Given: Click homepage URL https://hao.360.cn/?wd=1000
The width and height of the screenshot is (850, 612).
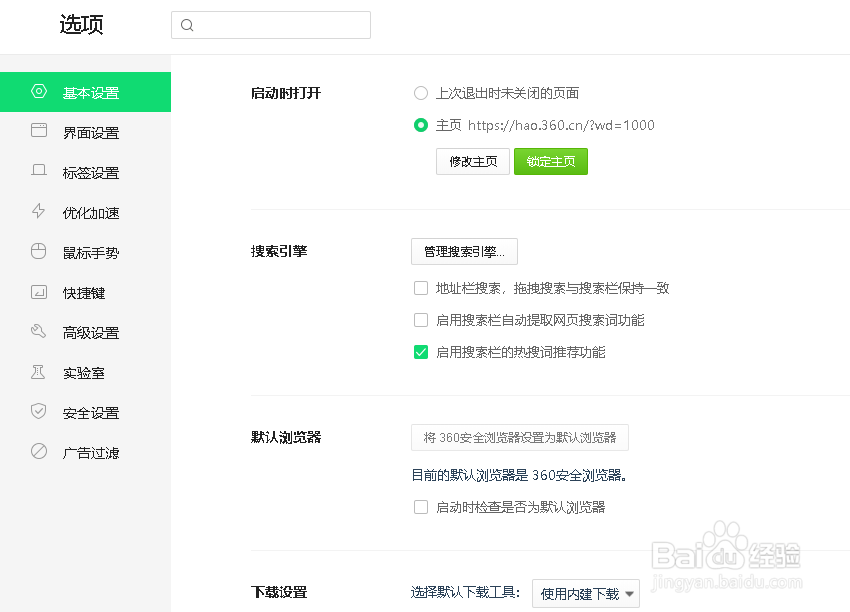Looking at the screenshot, I should coord(561,125).
